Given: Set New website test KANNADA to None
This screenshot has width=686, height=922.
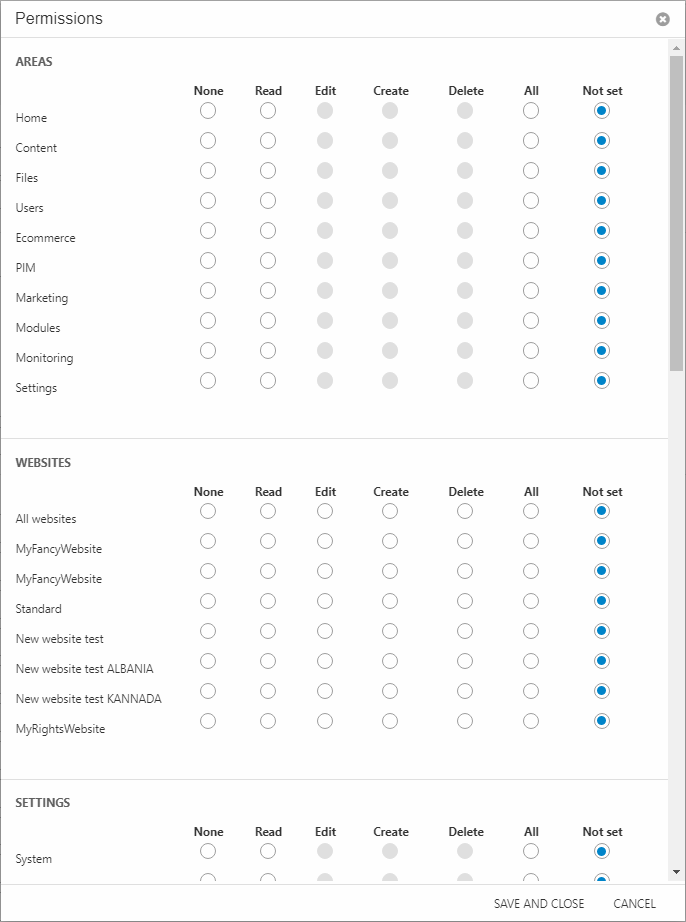Looking at the screenshot, I should (208, 692).
